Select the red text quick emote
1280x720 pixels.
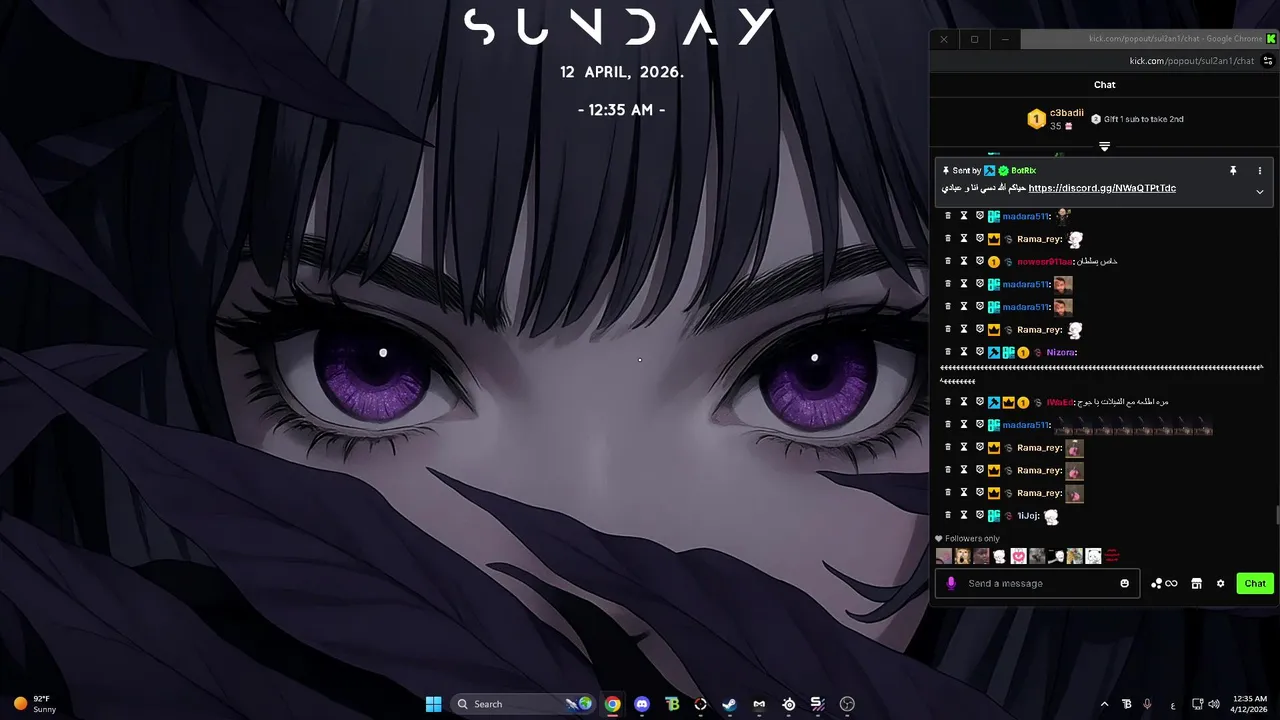coord(1112,556)
